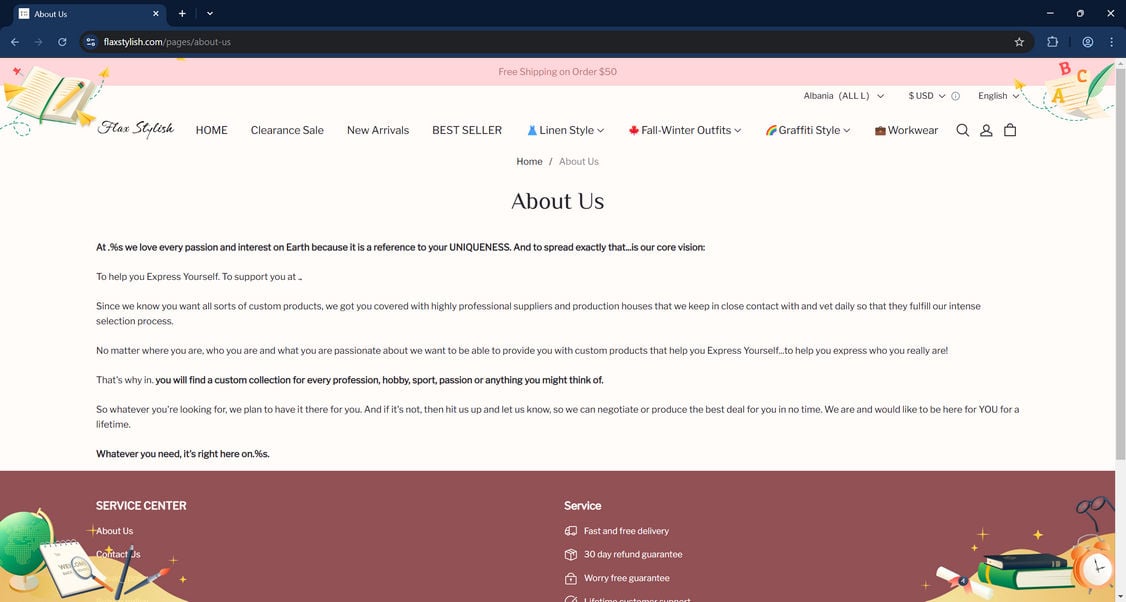
Task: Open the browser extensions puzzle icon
Action: [x=1053, y=42]
